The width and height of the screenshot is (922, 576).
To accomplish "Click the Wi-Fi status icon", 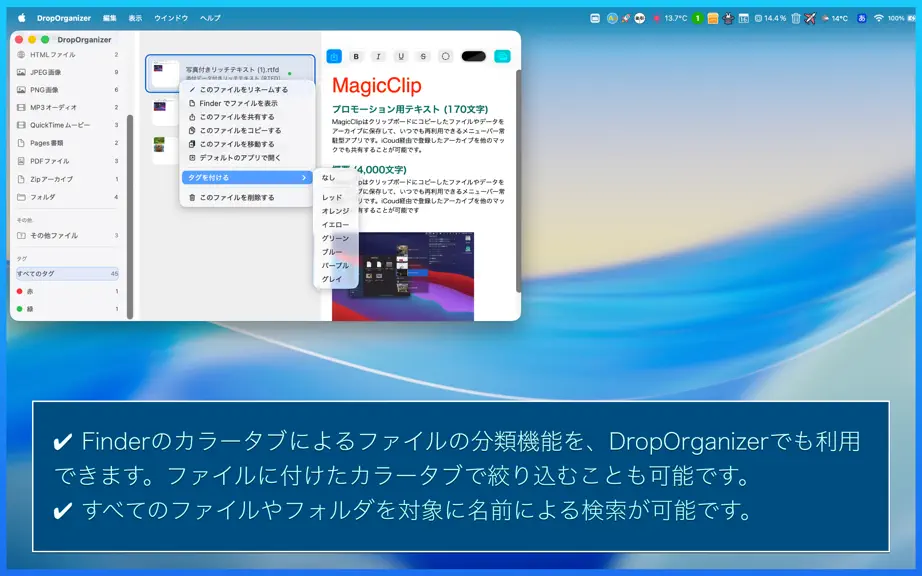I will (x=878, y=18).
